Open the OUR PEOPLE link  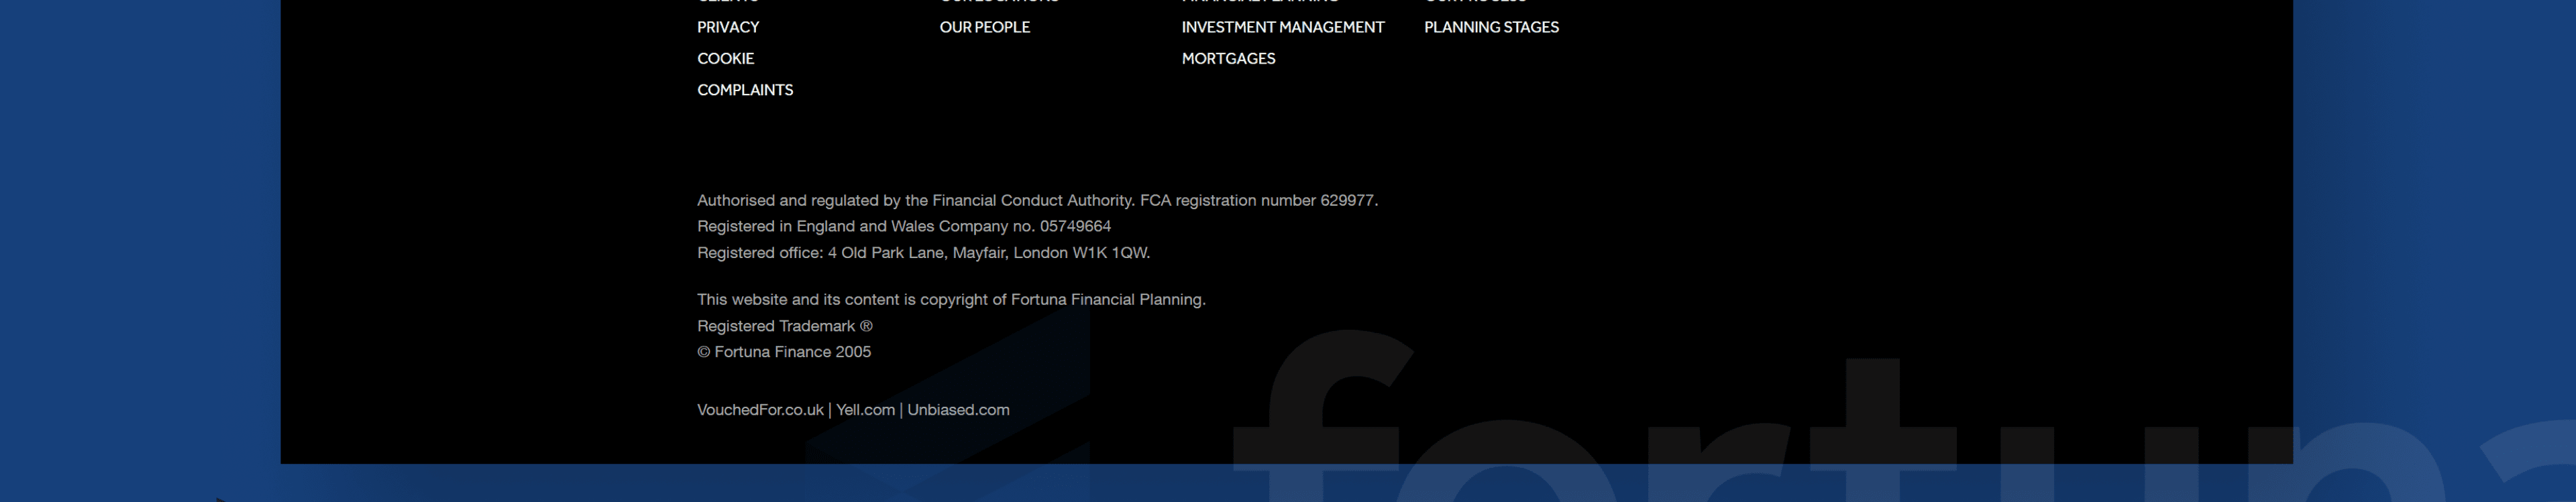click(x=984, y=27)
